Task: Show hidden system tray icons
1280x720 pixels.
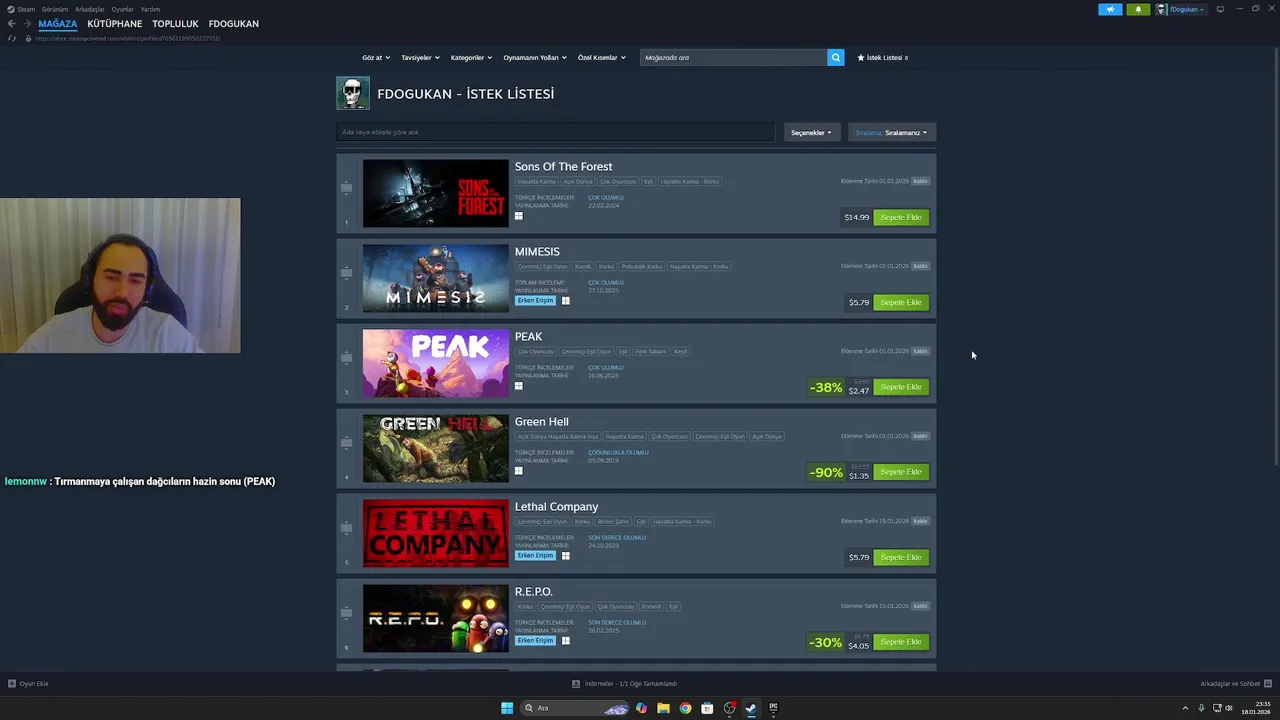Action: (1186, 708)
